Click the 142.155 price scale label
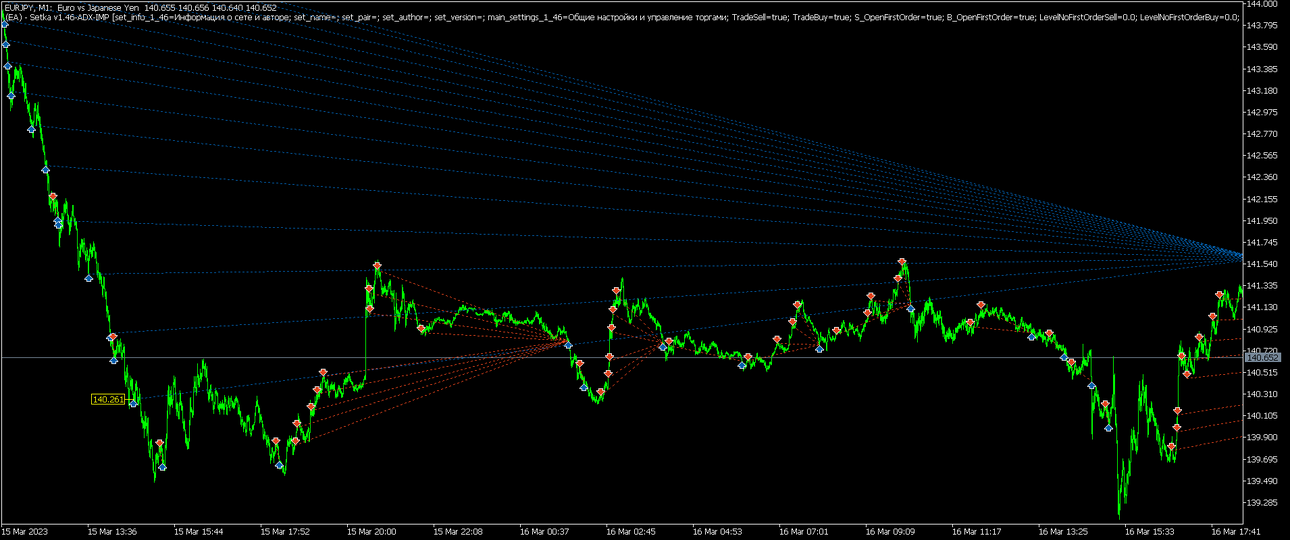 point(1263,200)
